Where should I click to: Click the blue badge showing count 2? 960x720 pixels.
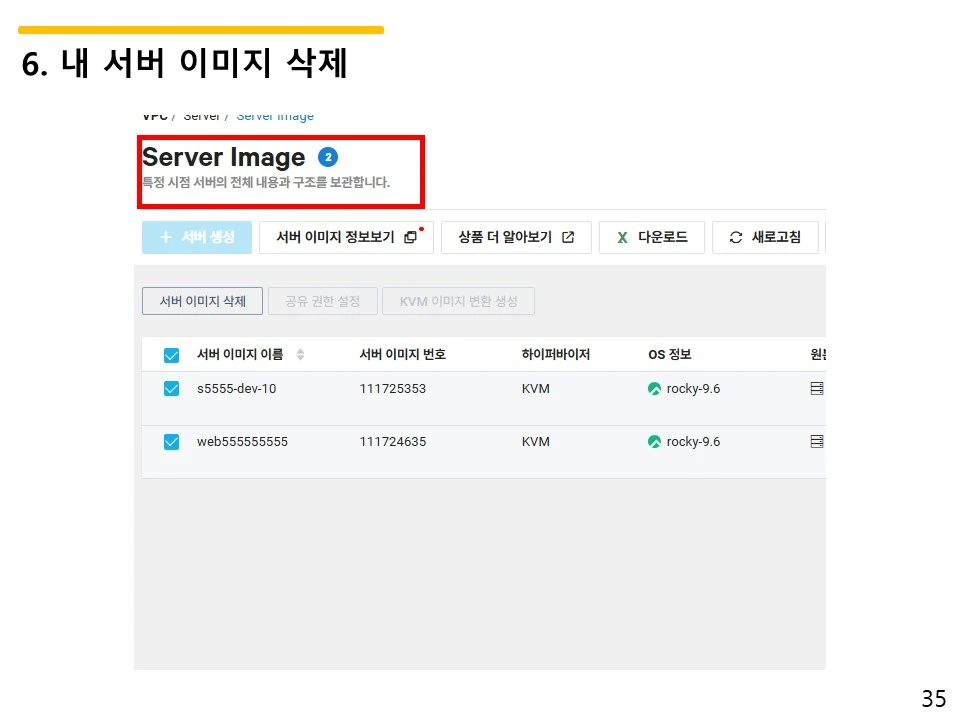point(327,155)
